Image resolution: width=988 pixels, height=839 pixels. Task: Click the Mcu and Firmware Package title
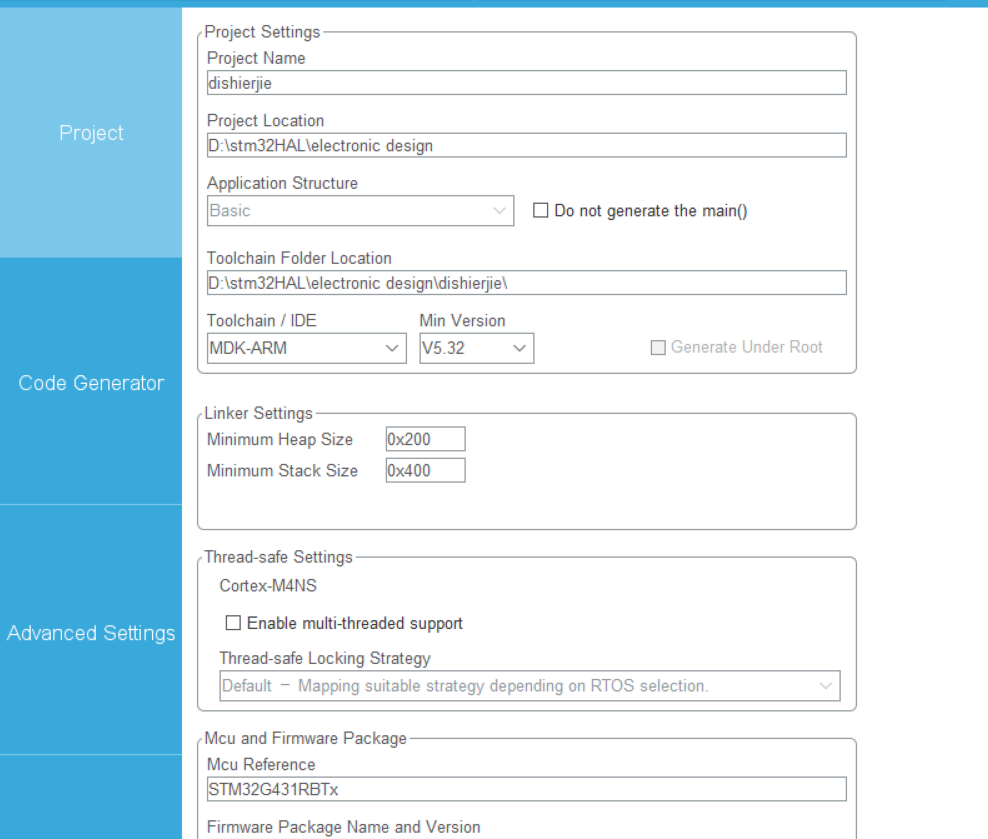coord(306,738)
